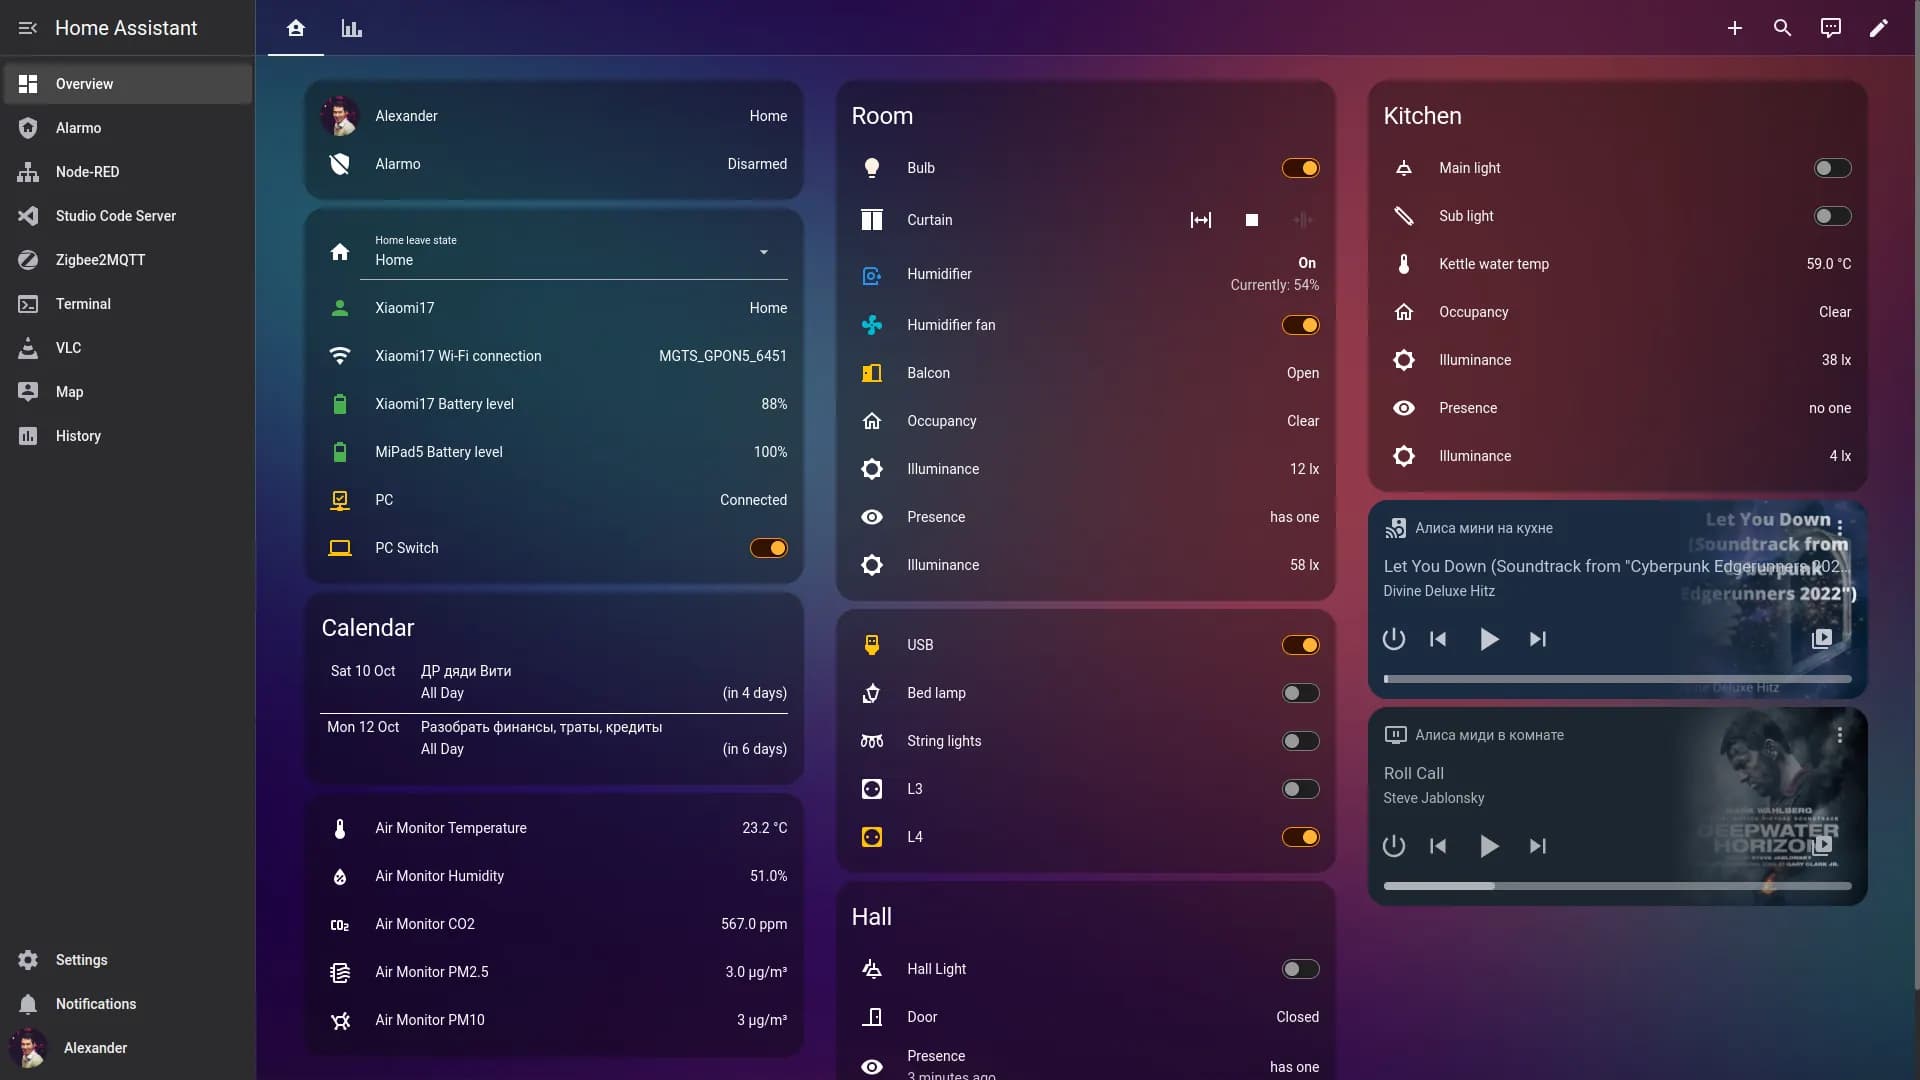
Task: Expand the Home leave state dropdown
Action: pos(573,252)
